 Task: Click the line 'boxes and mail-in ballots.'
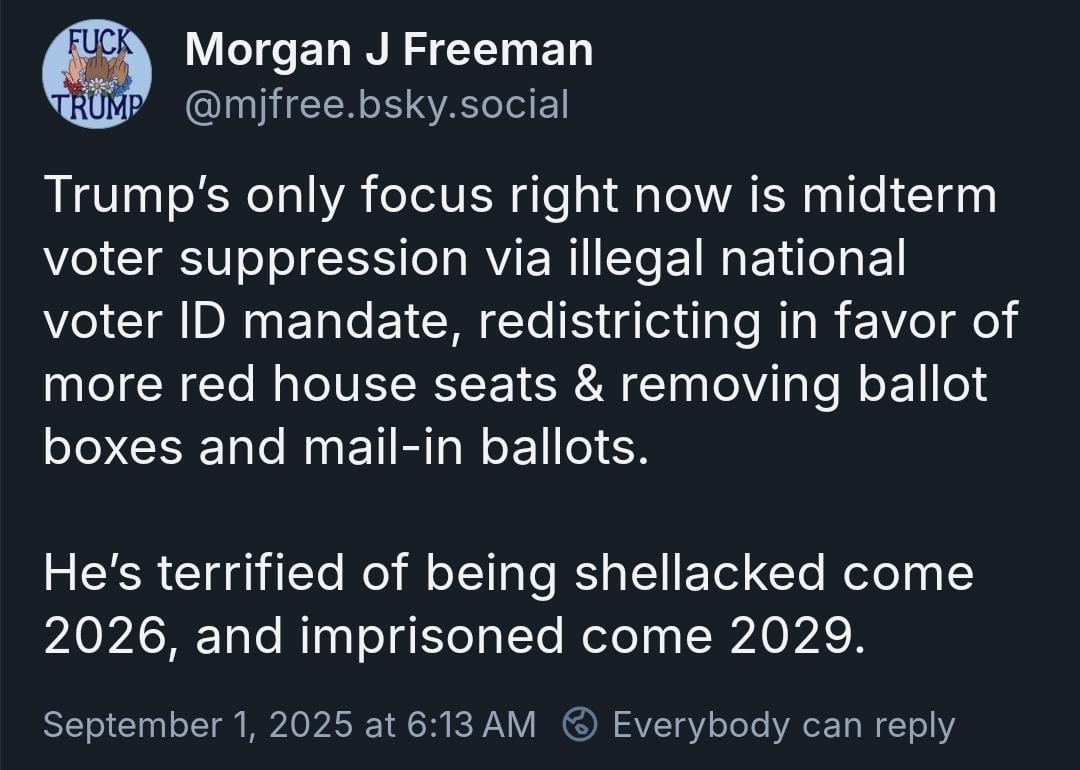(346, 448)
